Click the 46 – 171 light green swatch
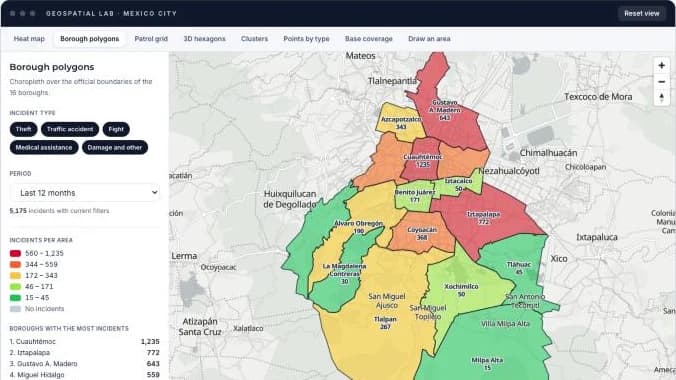Screen dimensions: 676x380 tap(16, 287)
